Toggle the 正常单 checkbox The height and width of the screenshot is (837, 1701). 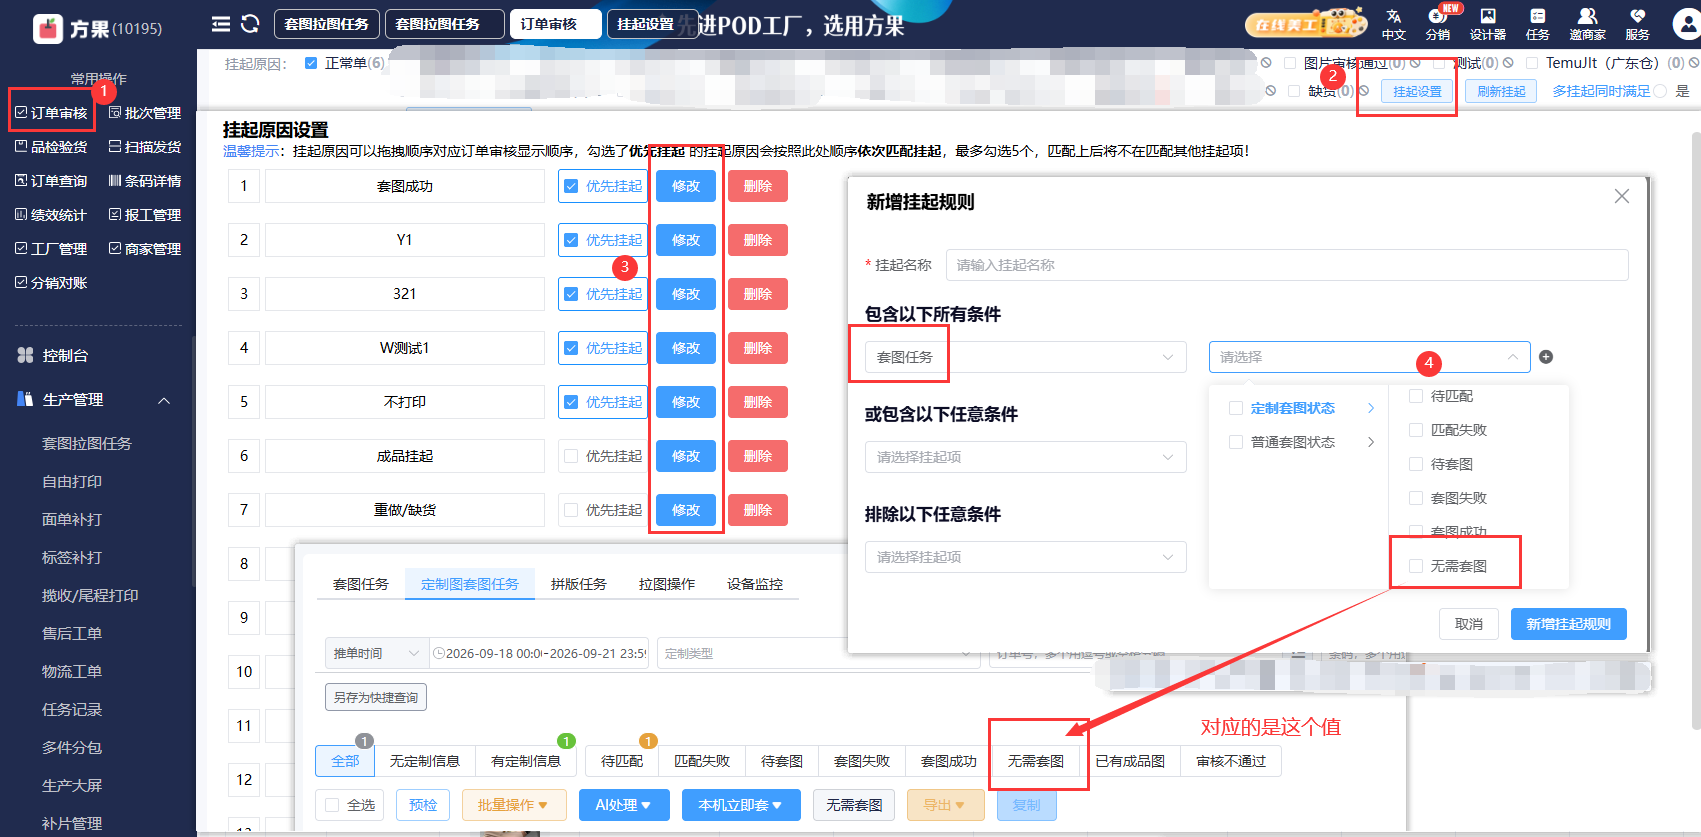click(x=311, y=63)
